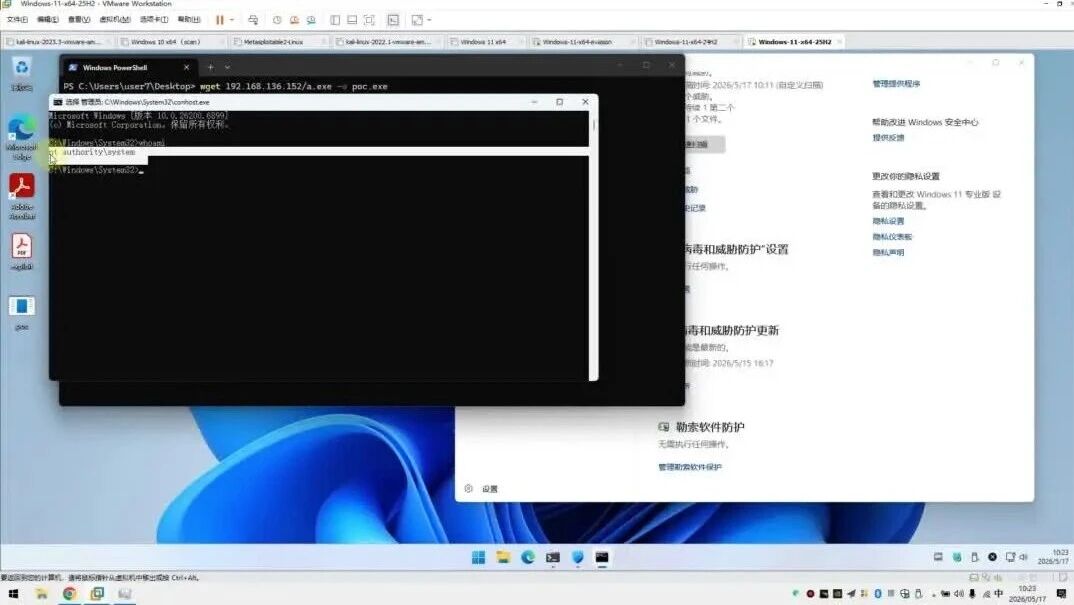Click the Recycle Bin desktop icon

click(x=22, y=75)
